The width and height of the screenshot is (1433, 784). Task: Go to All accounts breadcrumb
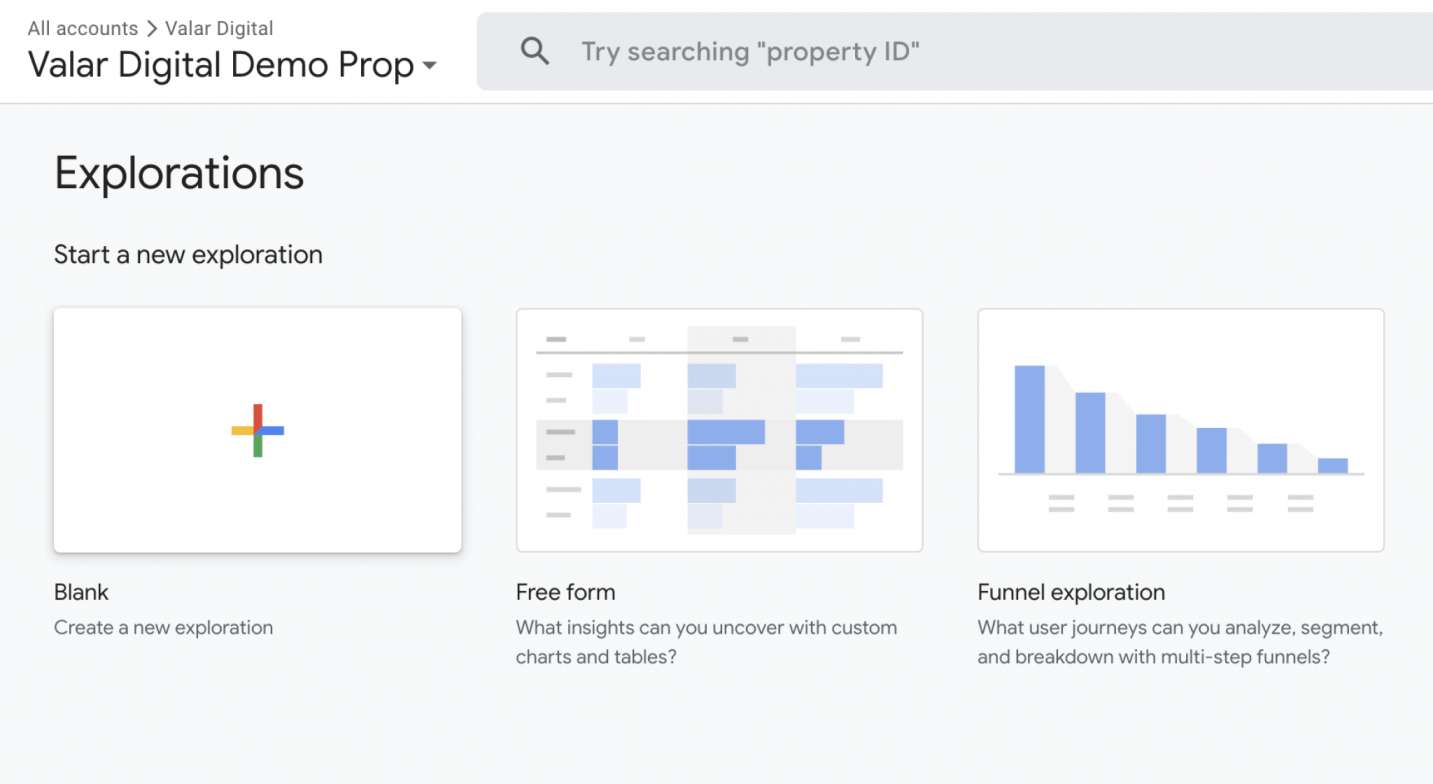click(x=83, y=28)
